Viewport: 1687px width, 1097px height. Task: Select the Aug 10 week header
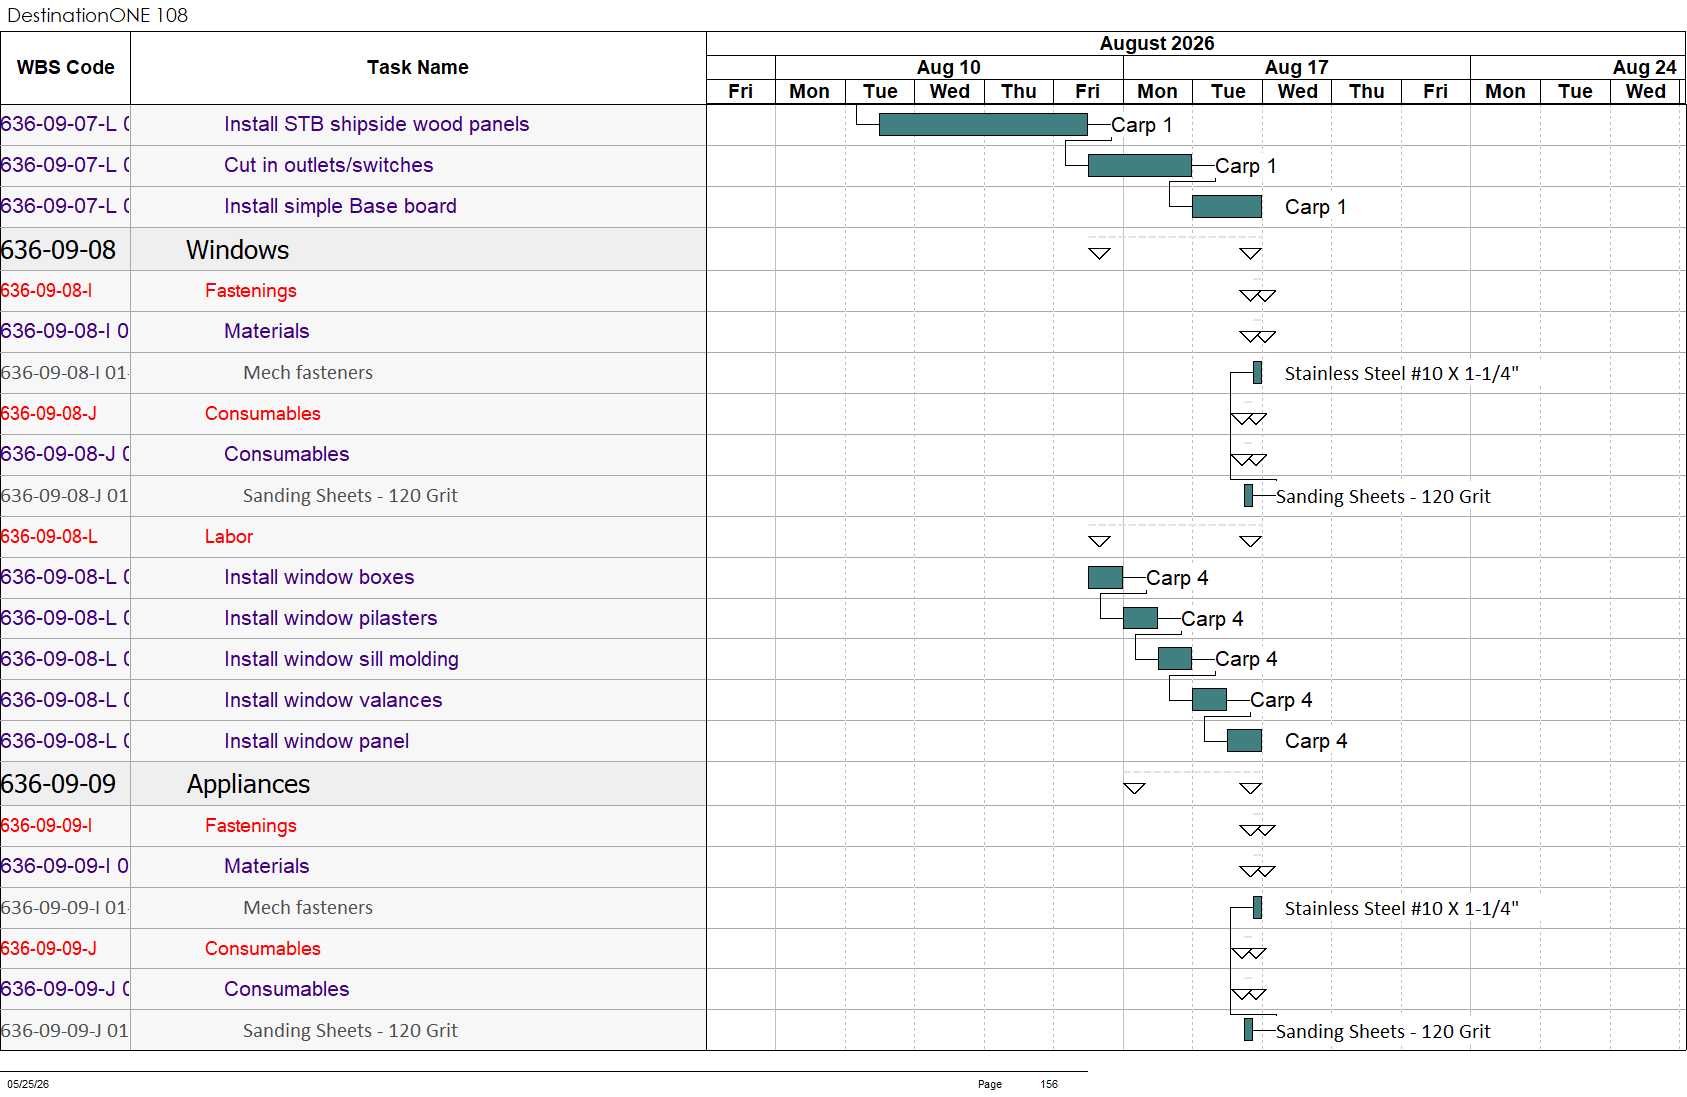pos(949,67)
